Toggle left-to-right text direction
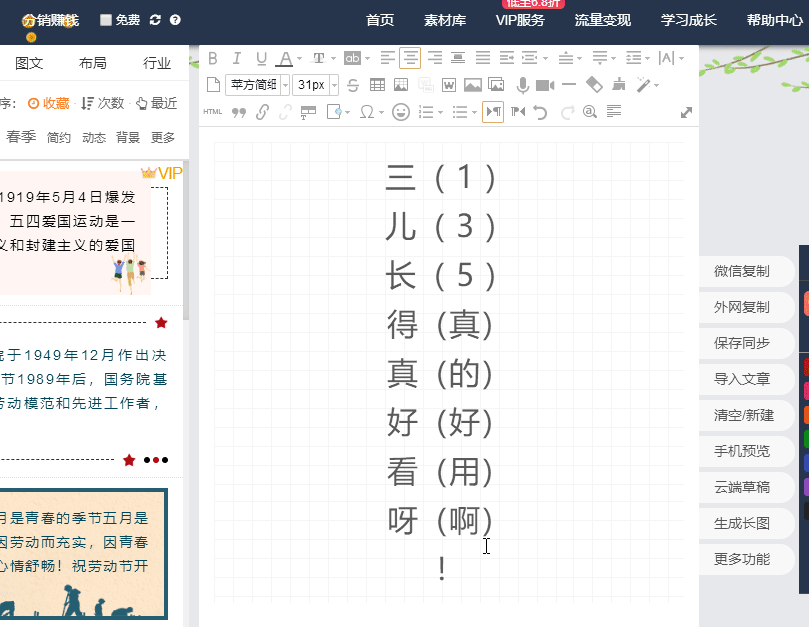Screen dimensions: 809x627 (493, 111)
